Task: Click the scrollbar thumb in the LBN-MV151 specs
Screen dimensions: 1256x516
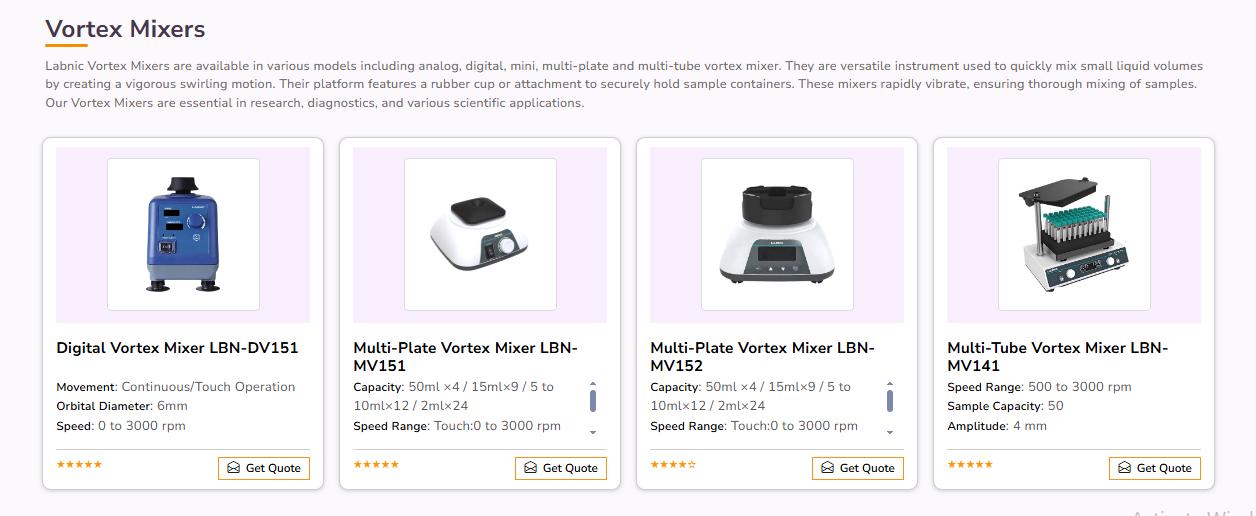Action: (593, 400)
